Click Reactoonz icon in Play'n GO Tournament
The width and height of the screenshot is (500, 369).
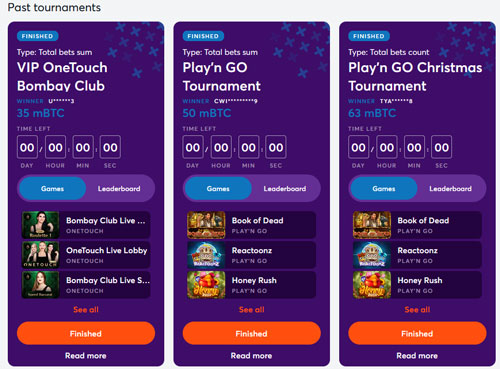(x=206, y=255)
